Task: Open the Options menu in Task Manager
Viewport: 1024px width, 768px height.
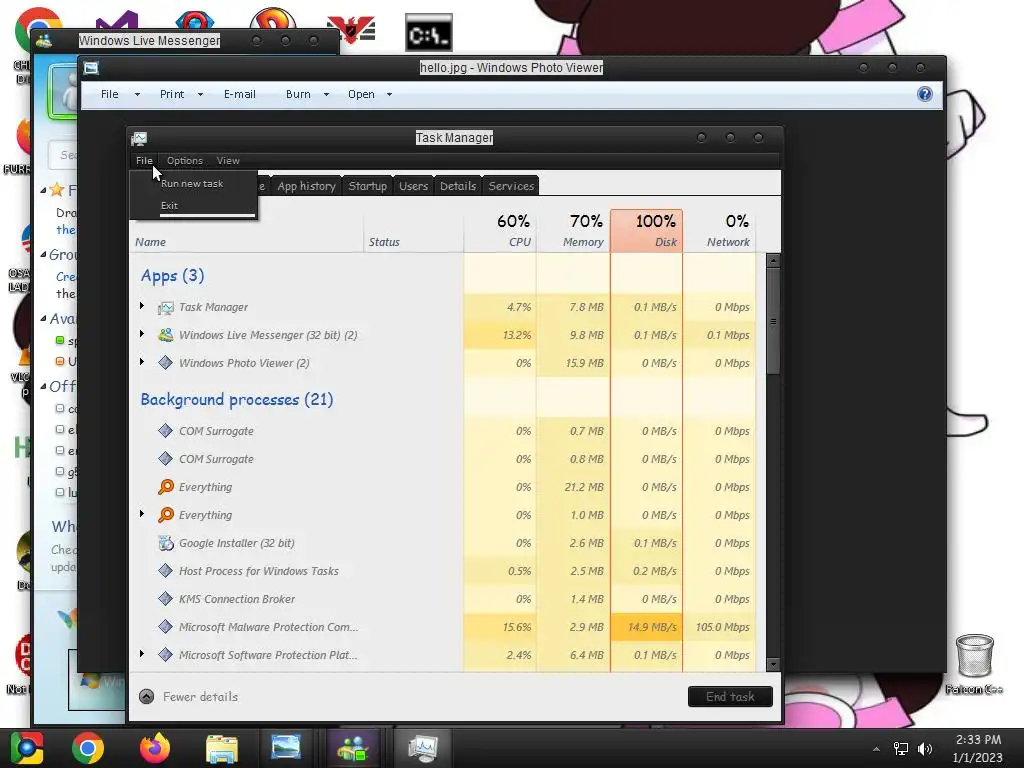Action: 184,161
